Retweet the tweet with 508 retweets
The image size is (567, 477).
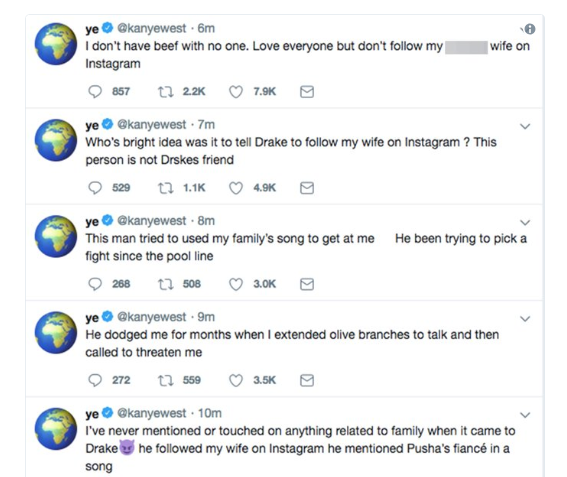pos(166,284)
